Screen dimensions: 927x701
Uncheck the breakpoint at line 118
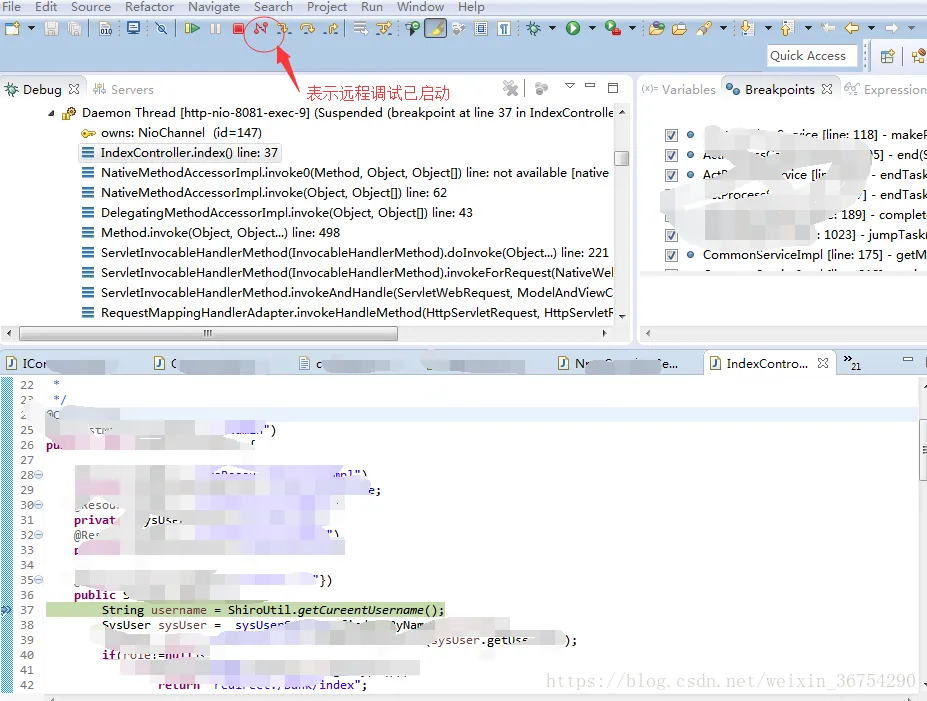pos(671,135)
